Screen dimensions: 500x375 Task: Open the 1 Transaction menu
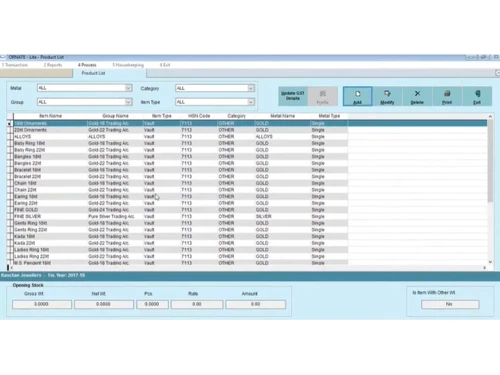point(15,65)
